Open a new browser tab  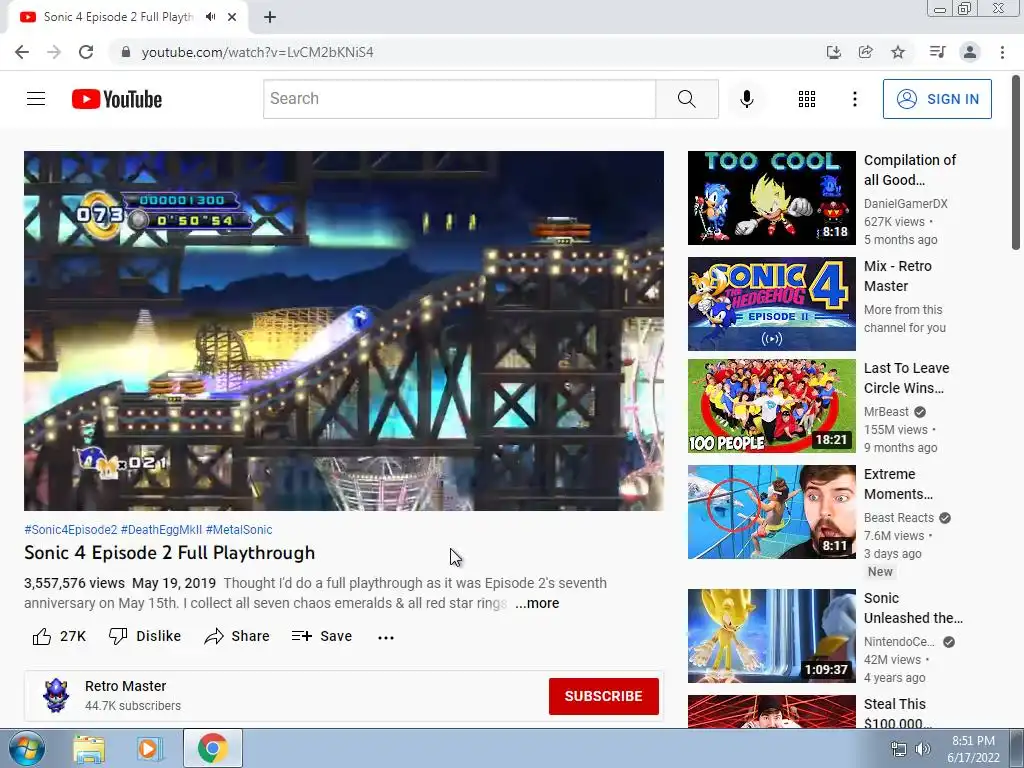coord(270,17)
